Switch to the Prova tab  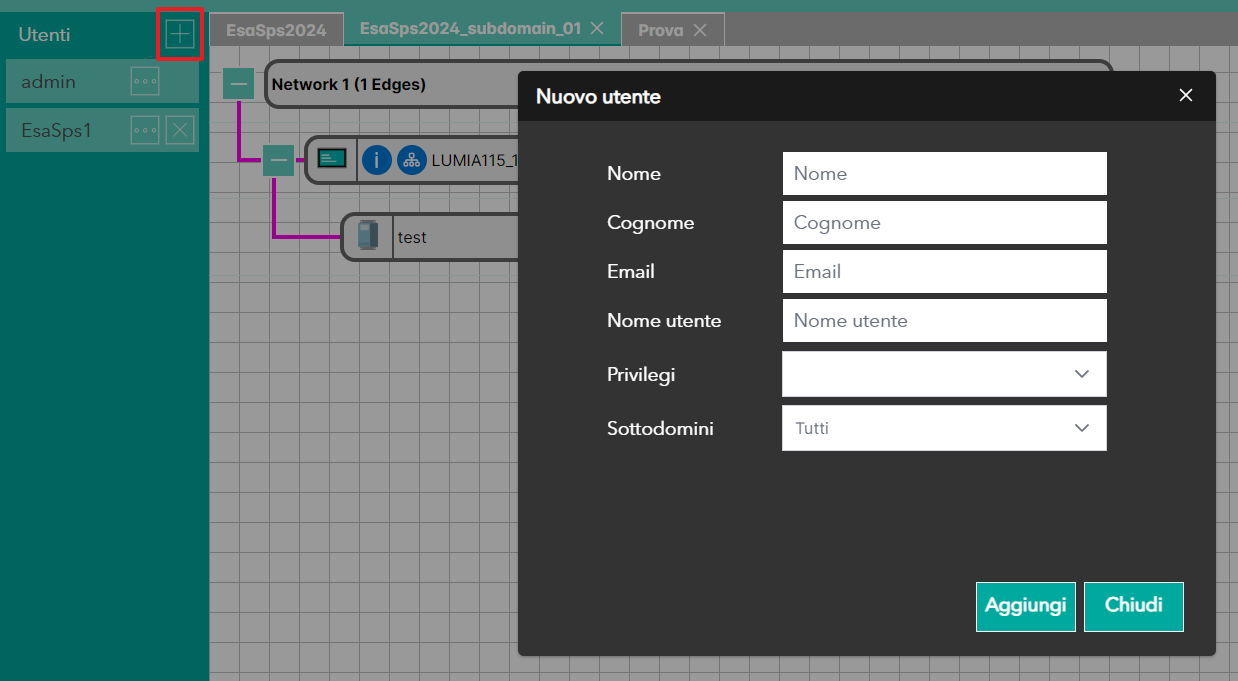(x=660, y=30)
